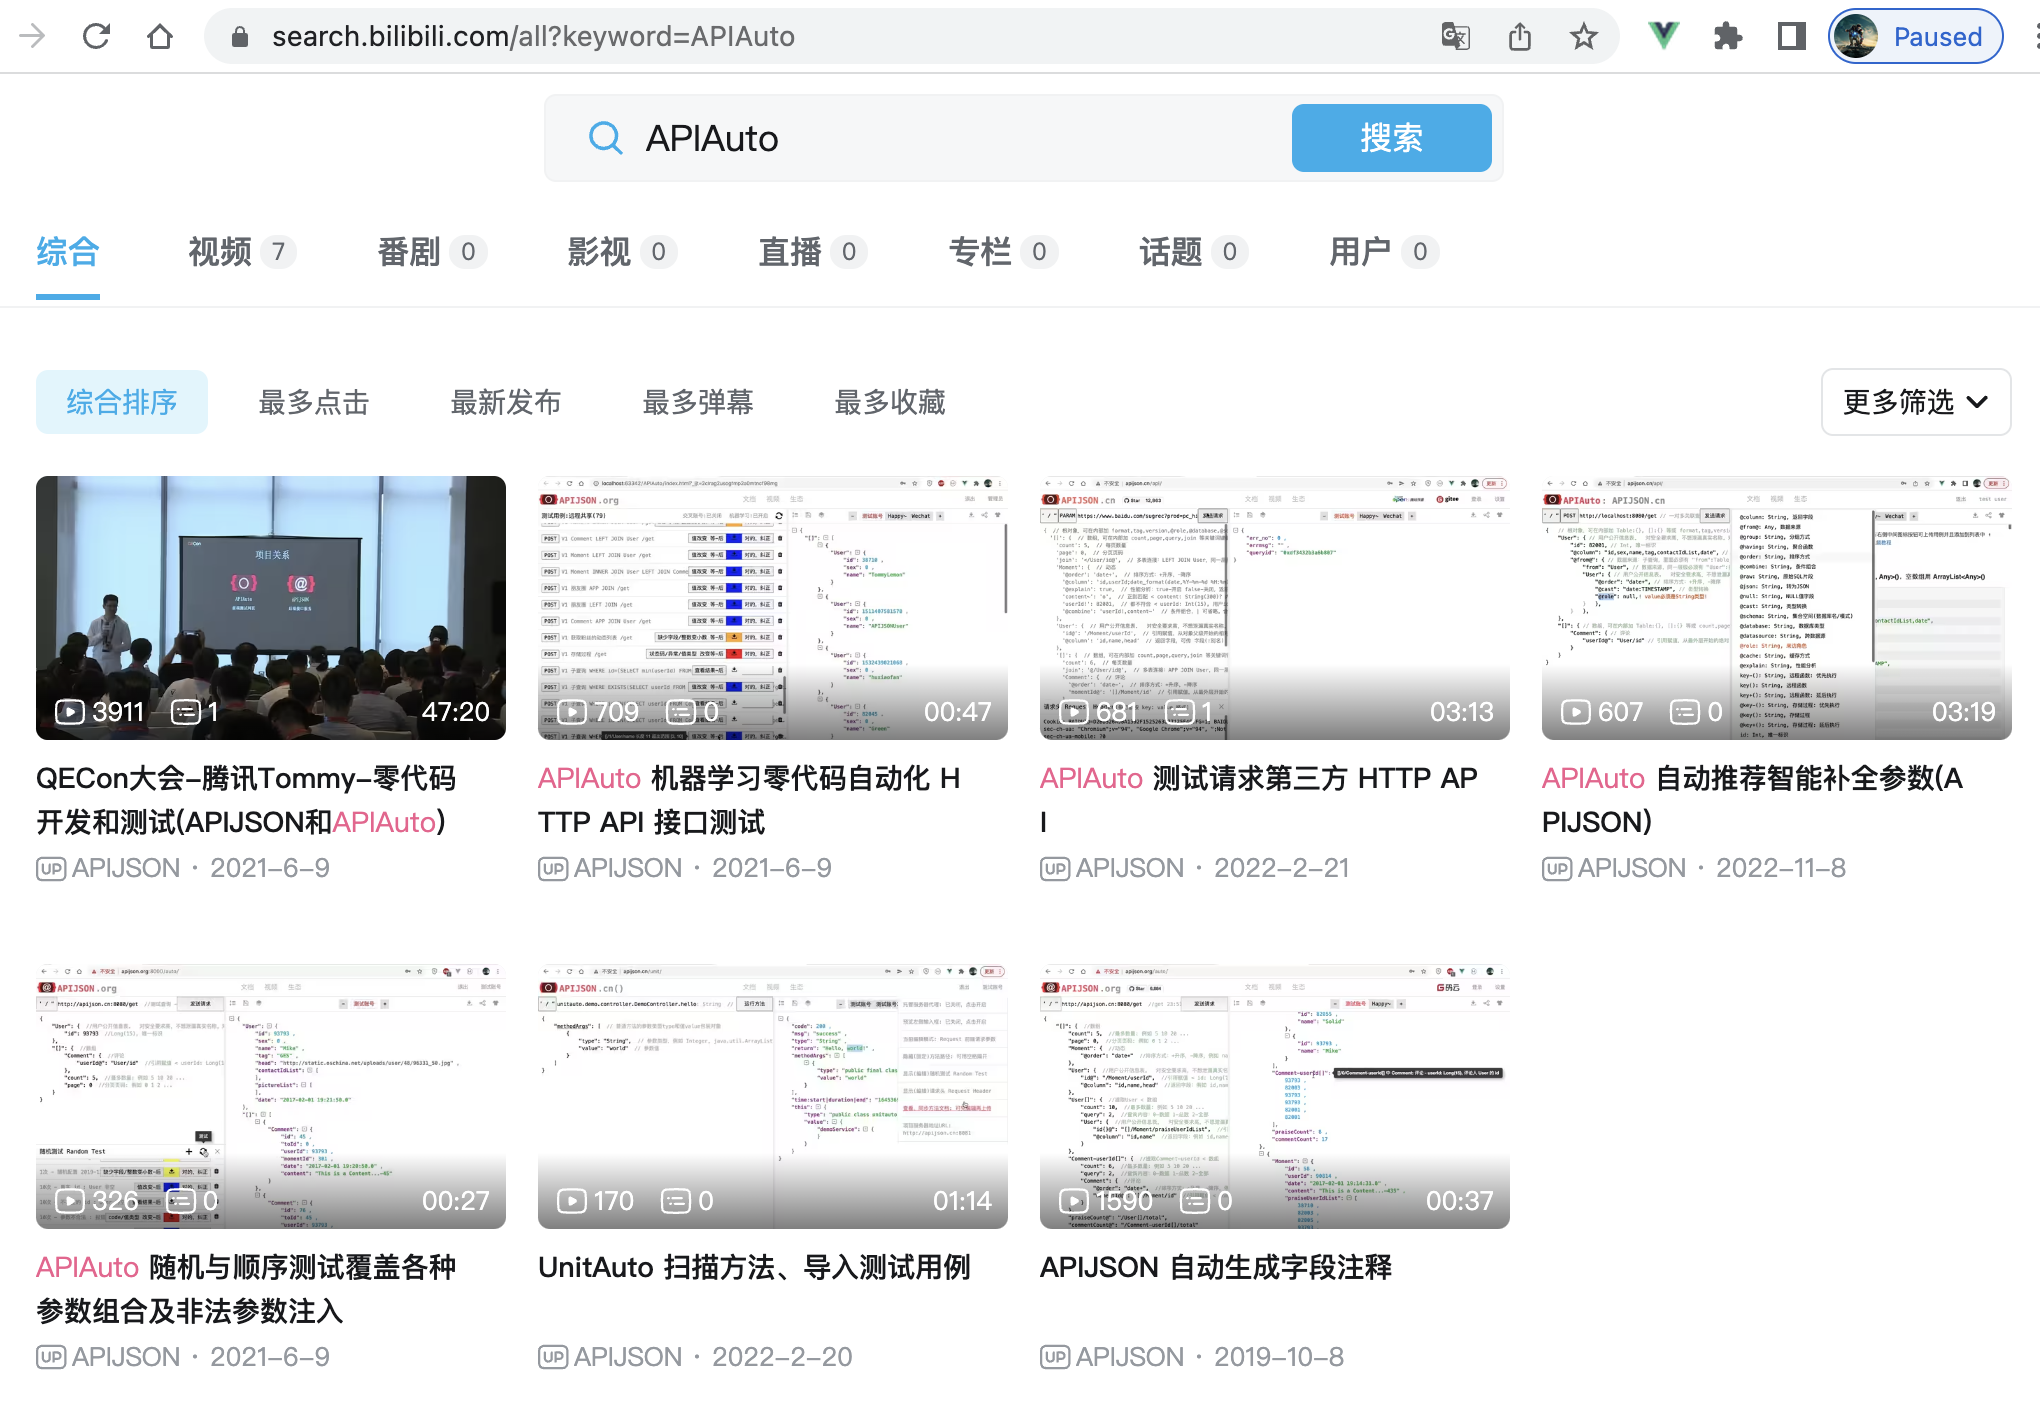Enable 最多收藏 sorting

pyautogui.click(x=889, y=402)
